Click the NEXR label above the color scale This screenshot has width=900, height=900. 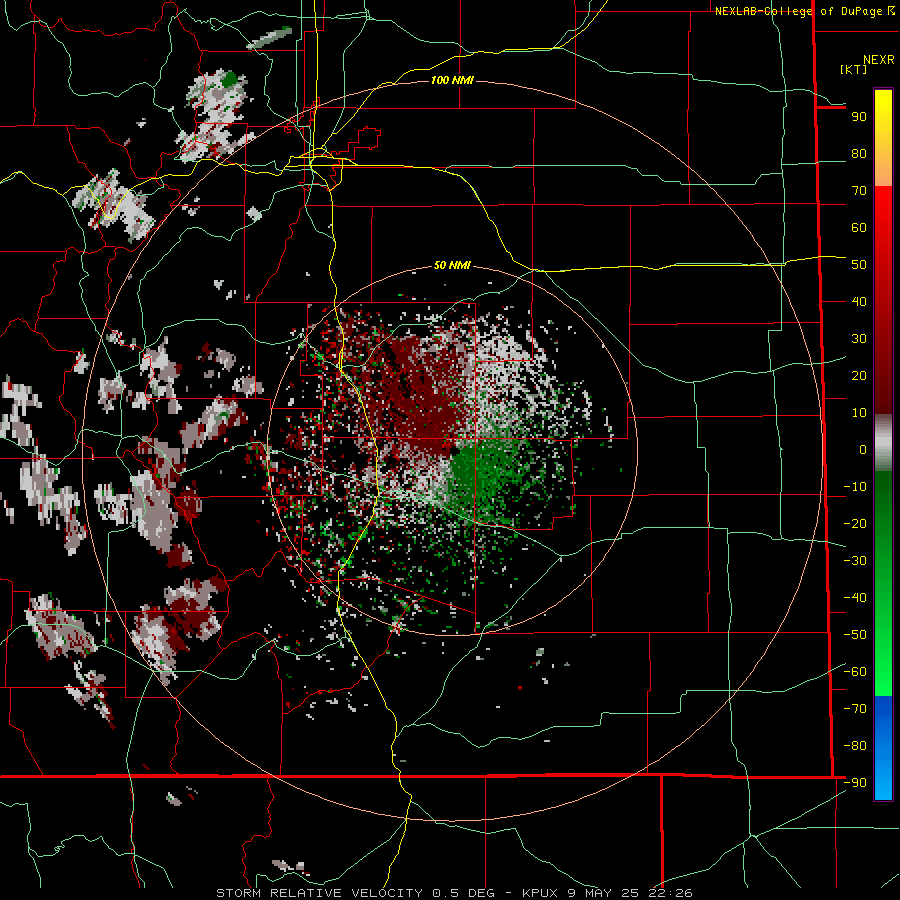[878, 60]
